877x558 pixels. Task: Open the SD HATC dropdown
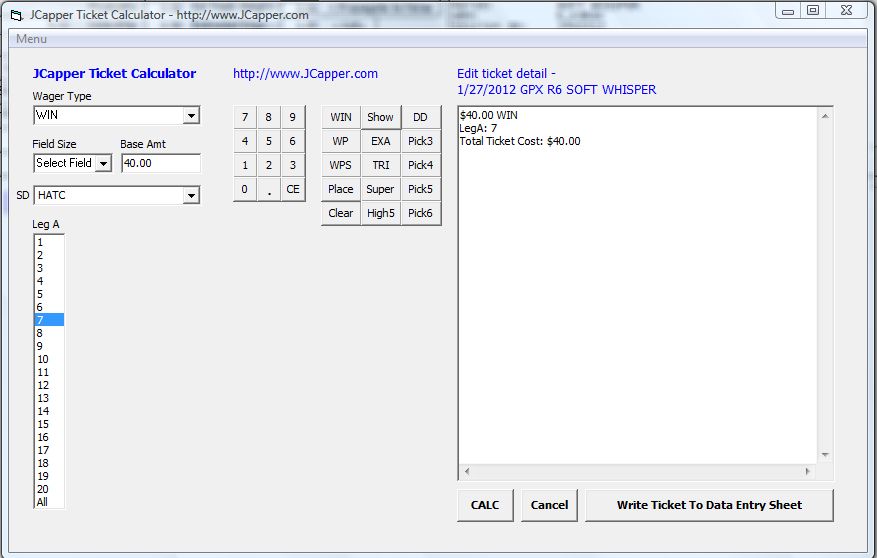tap(191, 196)
